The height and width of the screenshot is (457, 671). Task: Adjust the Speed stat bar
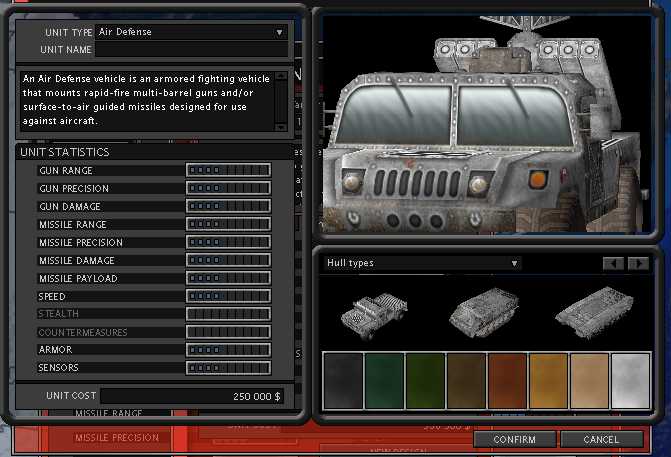229,296
